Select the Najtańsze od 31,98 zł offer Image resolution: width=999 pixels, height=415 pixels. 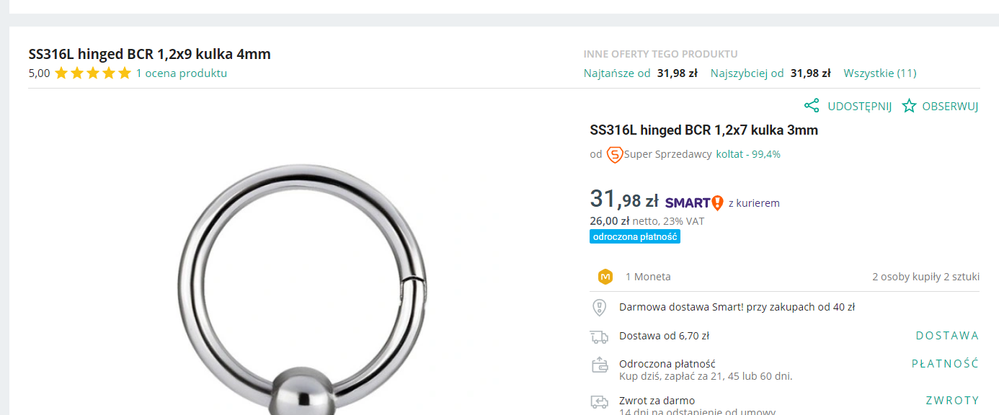[x=640, y=73]
